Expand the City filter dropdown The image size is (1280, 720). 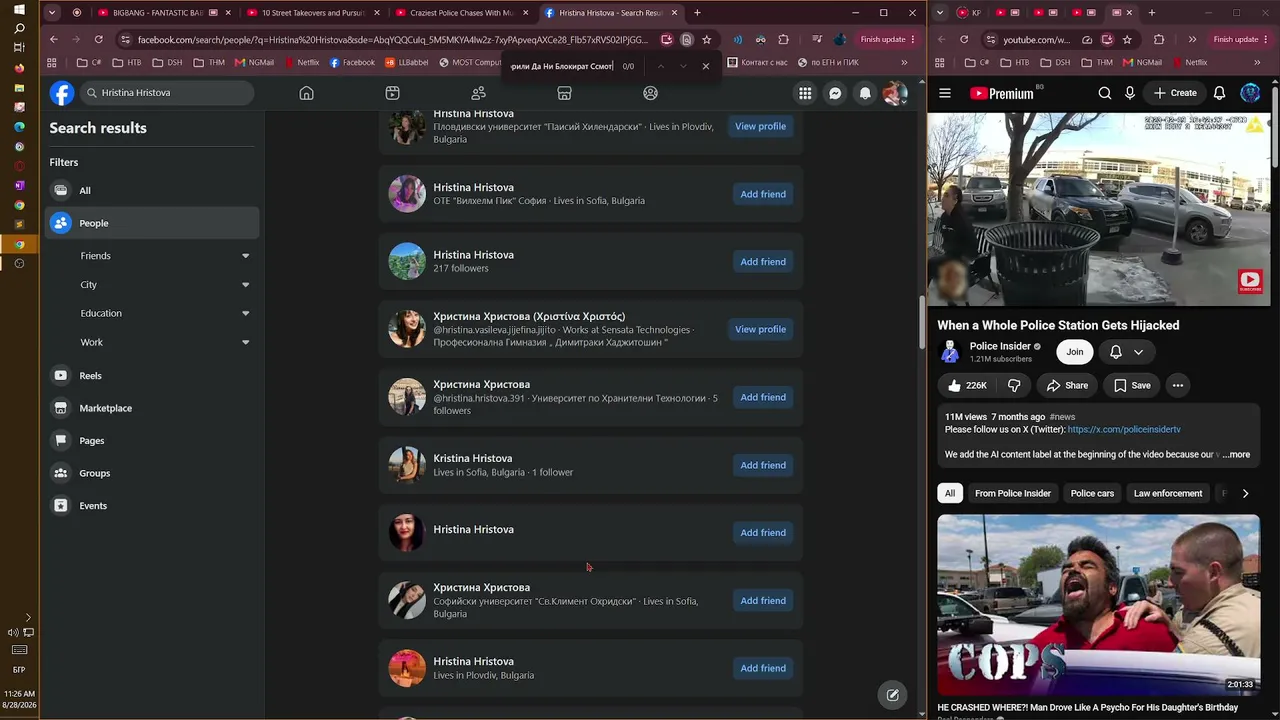[245, 285]
